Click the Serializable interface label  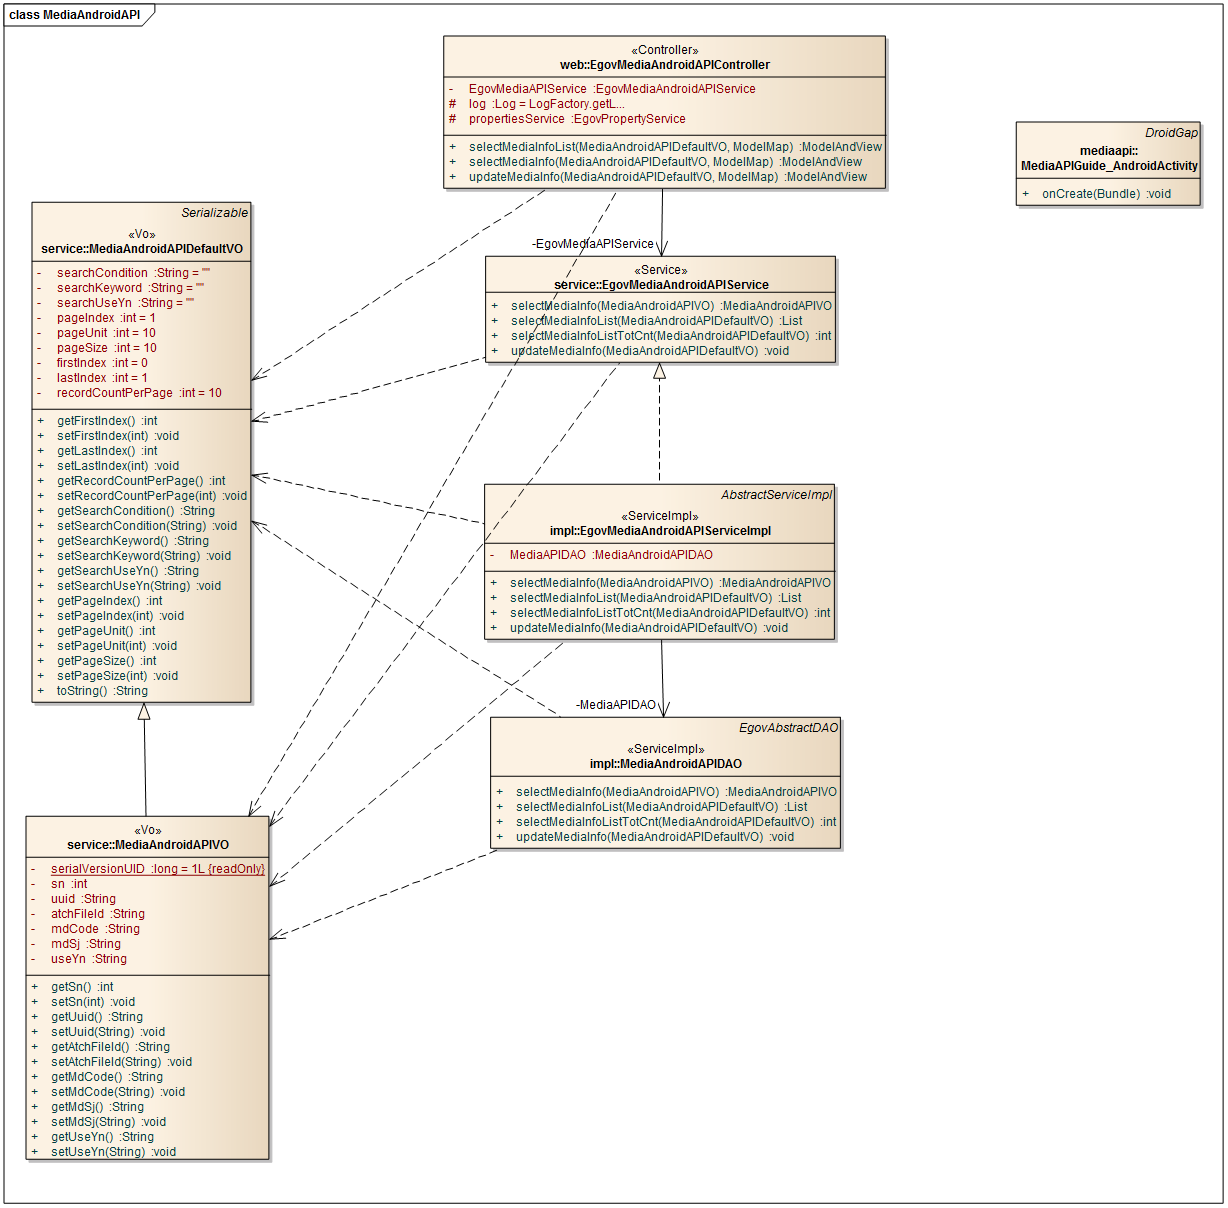coord(214,213)
